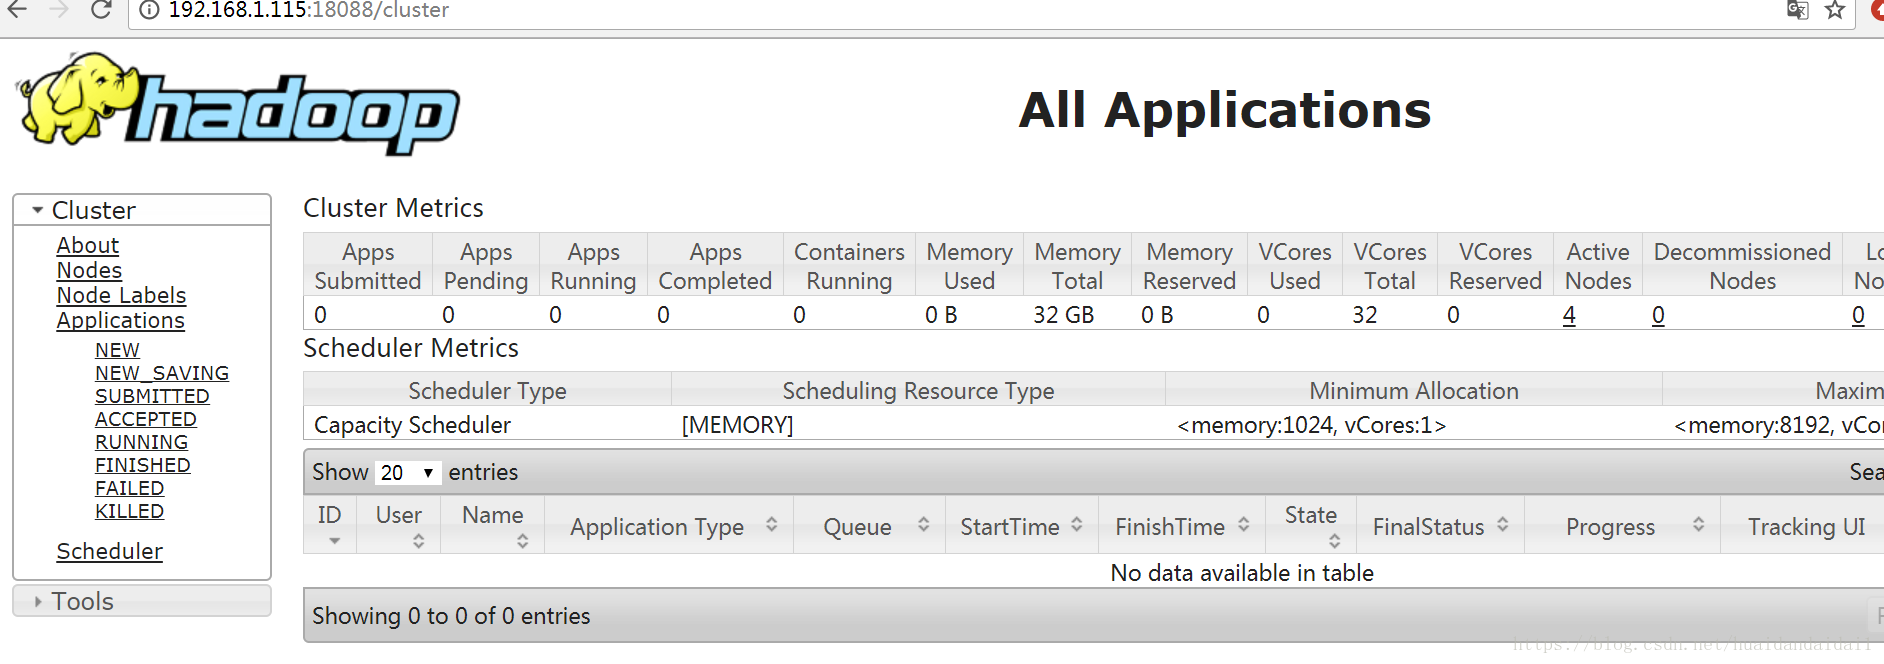
Task: Sort table by StartTime column
Action: pyautogui.click(x=1021, y=526)
